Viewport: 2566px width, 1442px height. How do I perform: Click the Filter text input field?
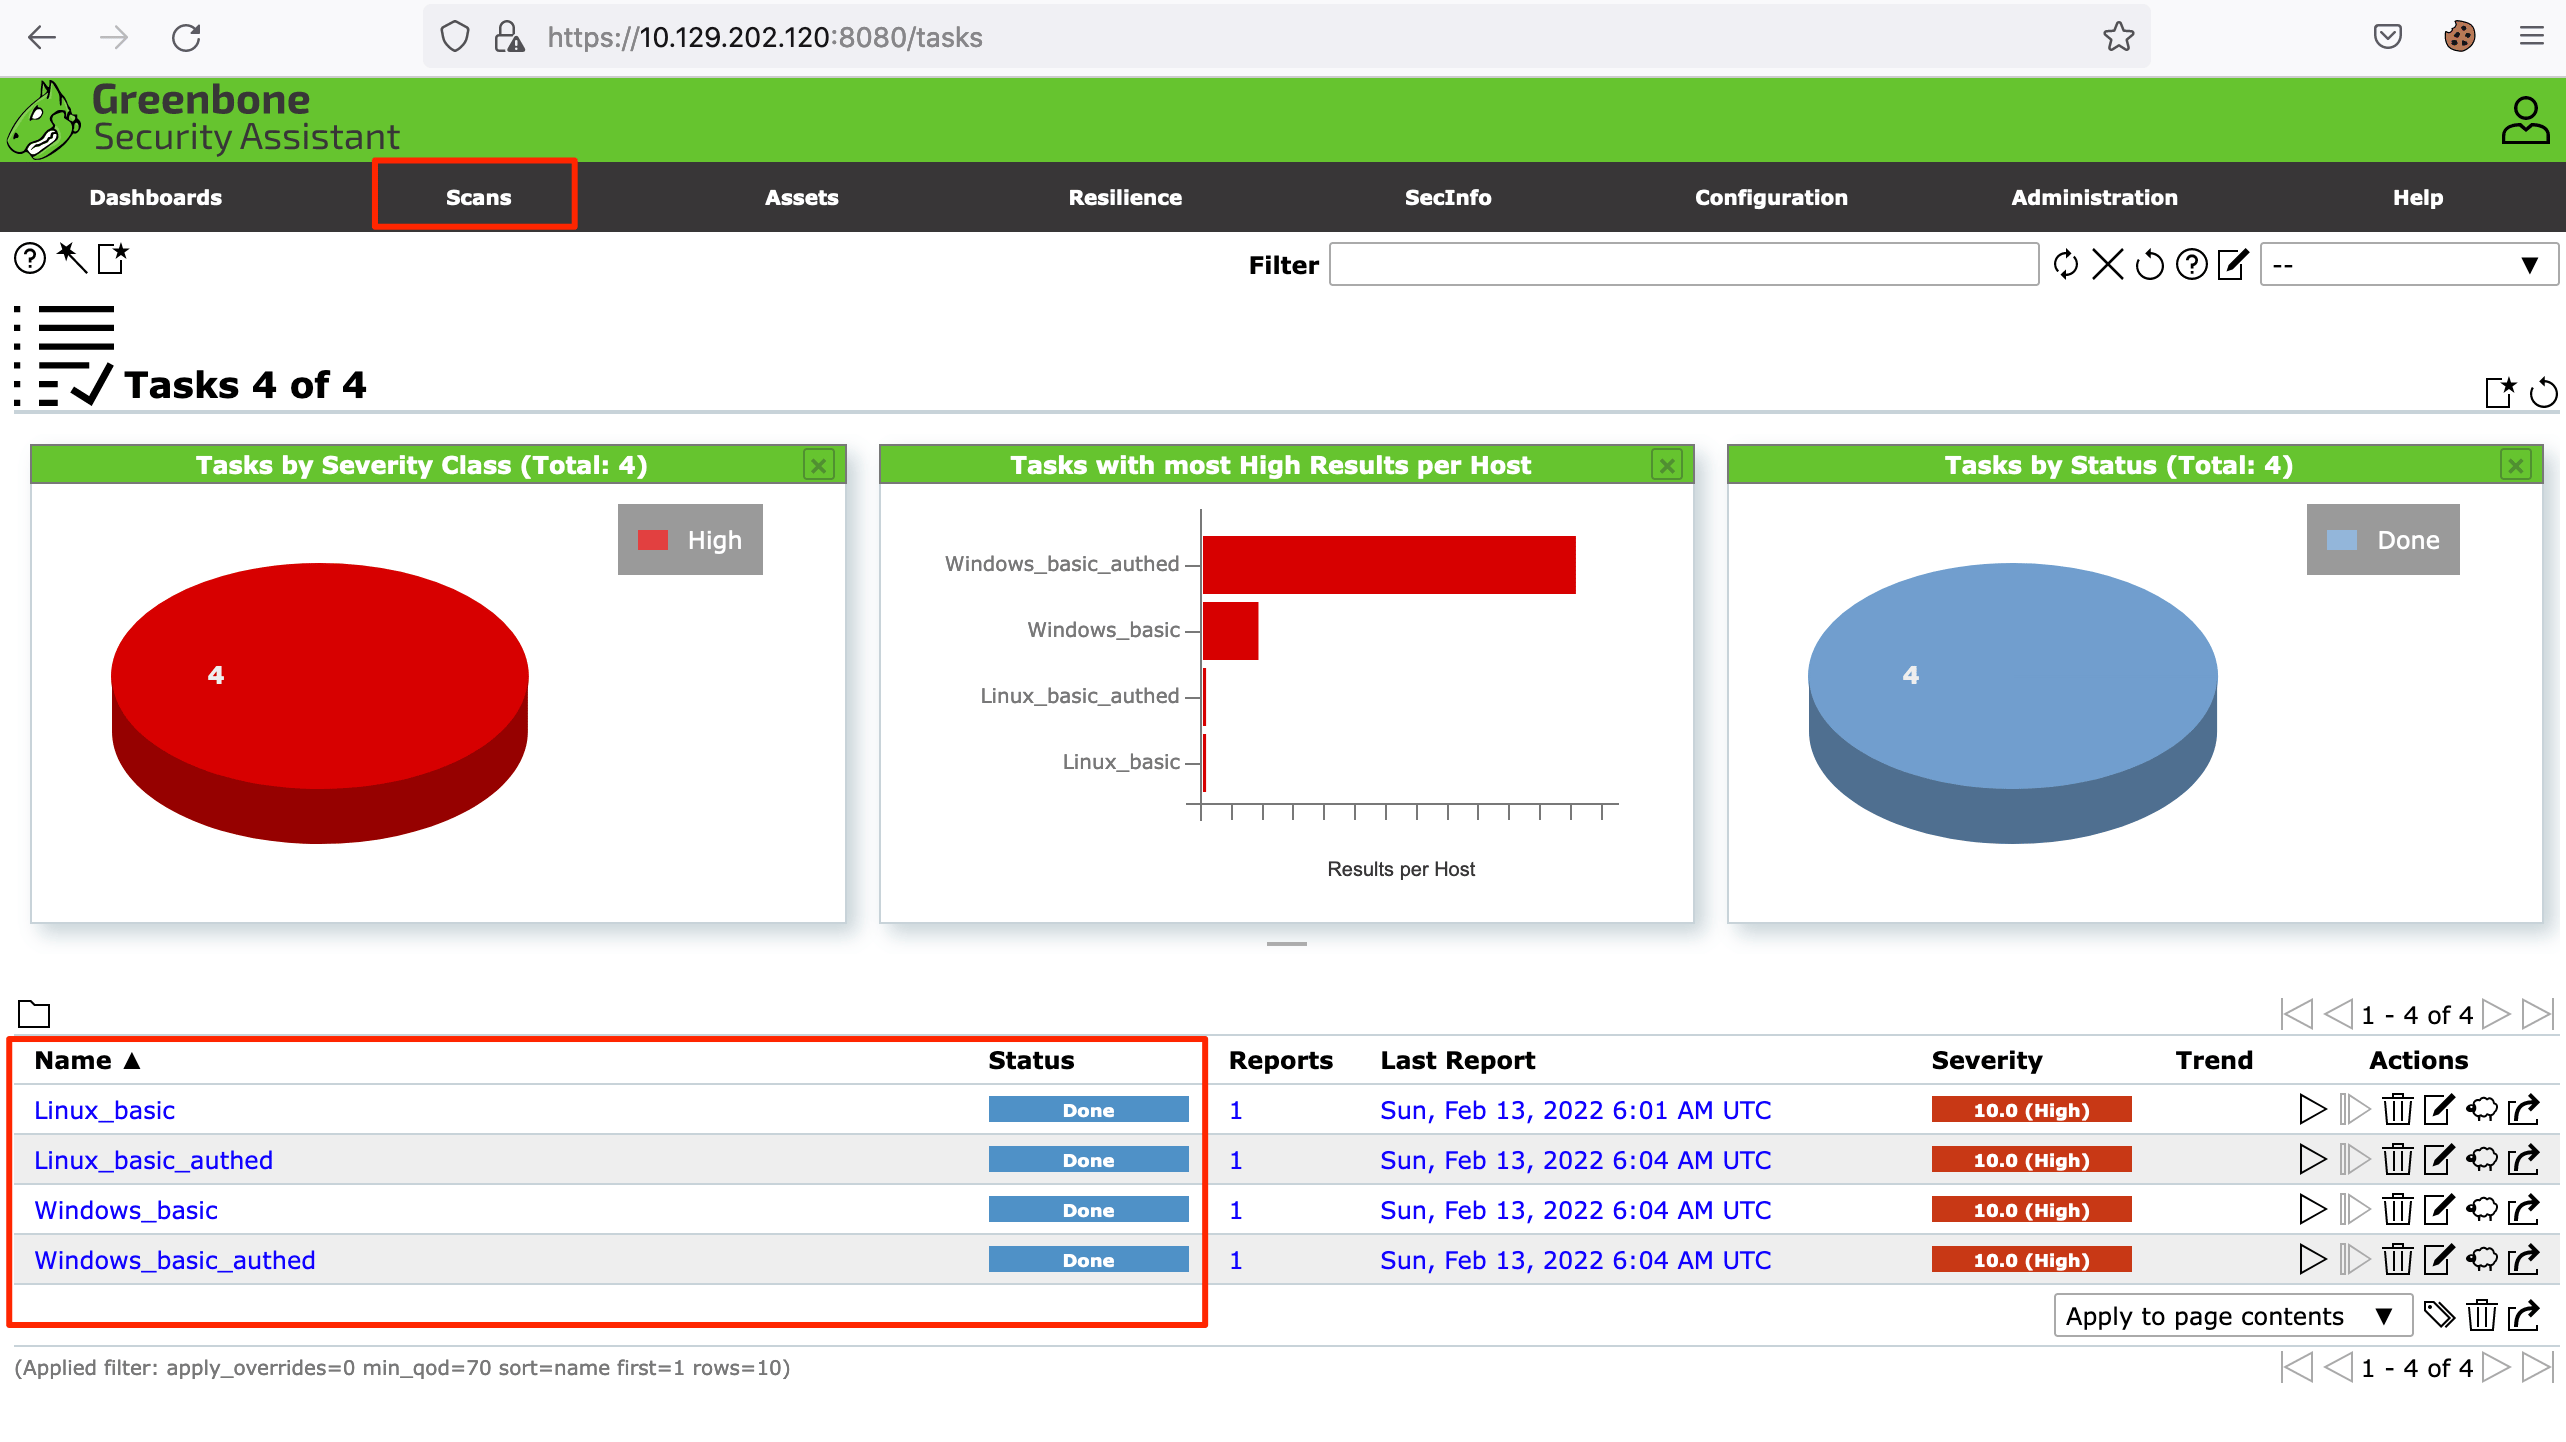[x=1683, y=265]
